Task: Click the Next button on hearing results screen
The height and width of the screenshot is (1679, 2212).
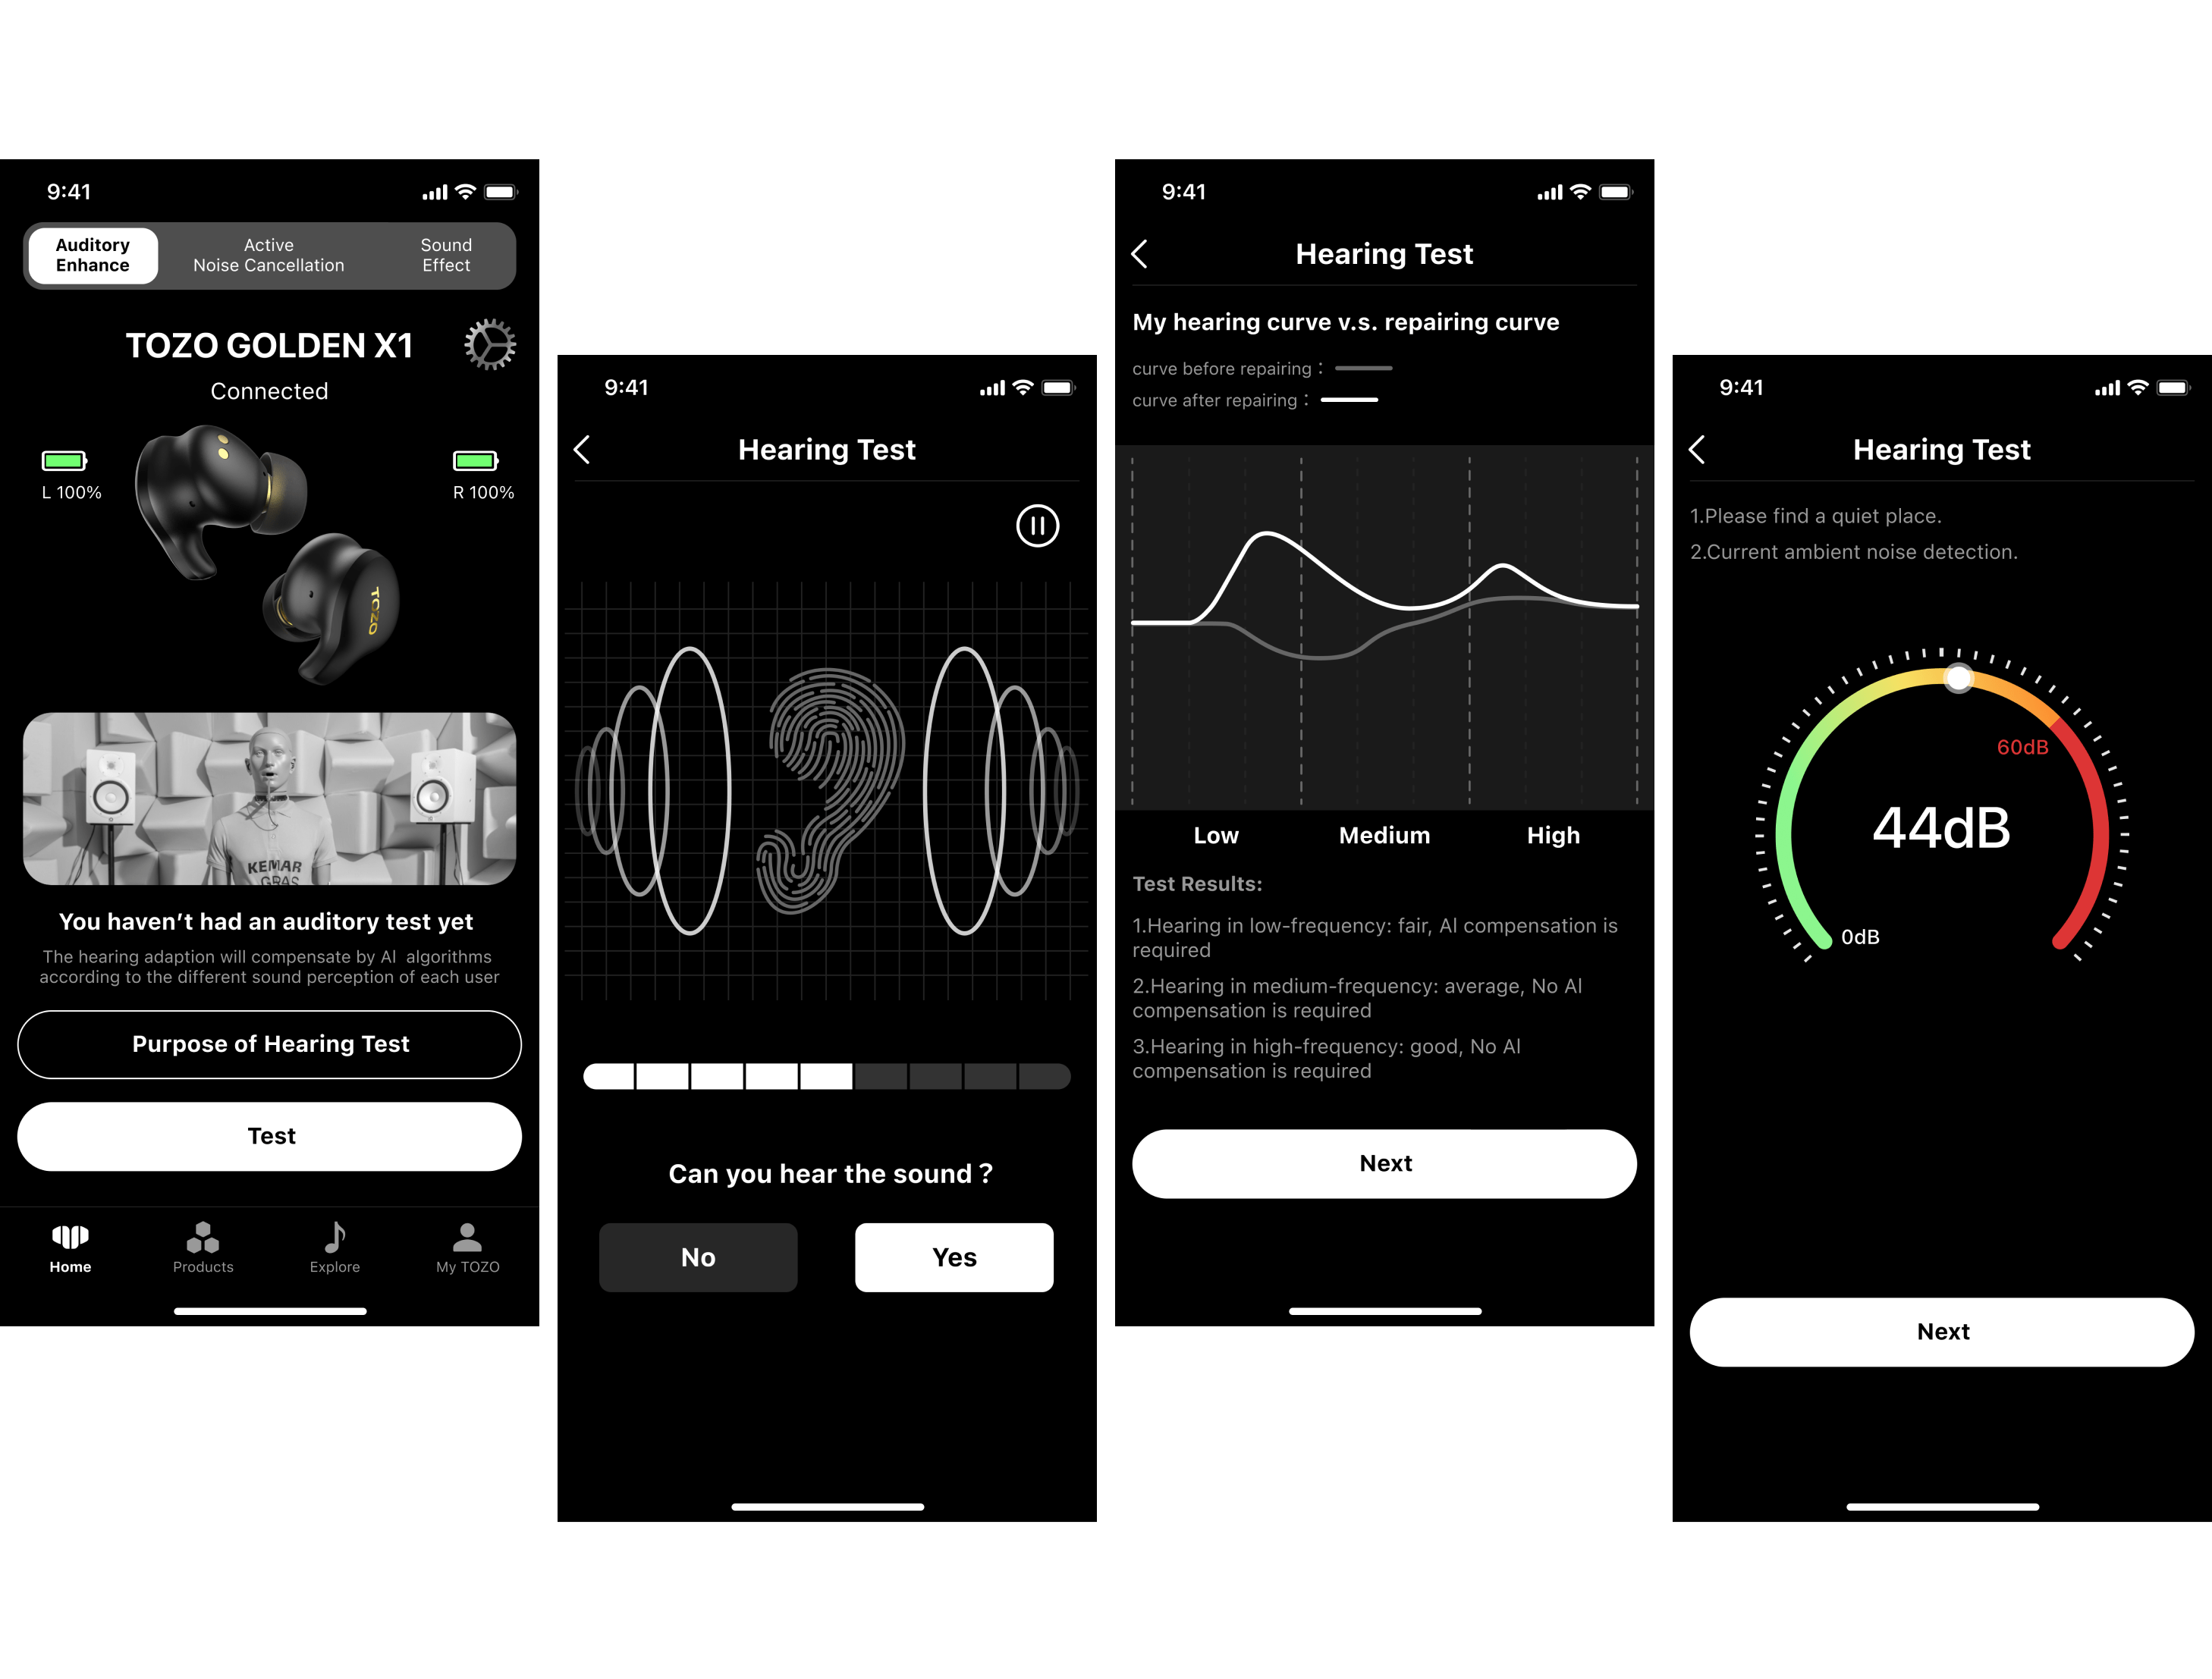Action: (x=1381, y=1163)
